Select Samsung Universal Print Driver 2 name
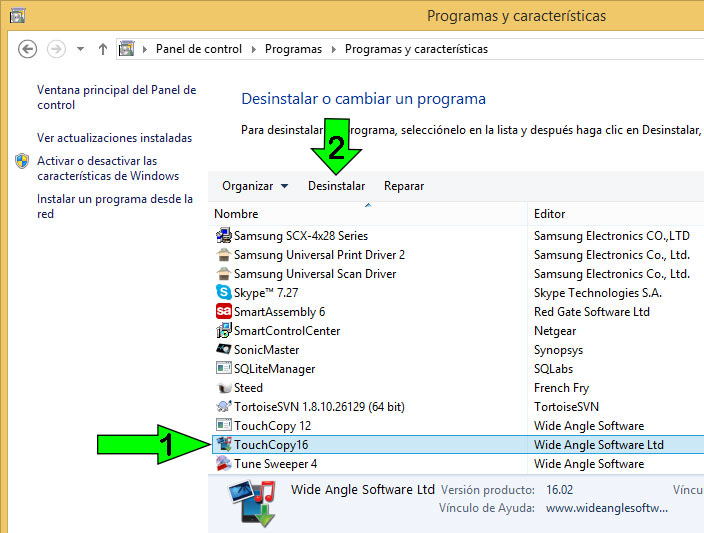The height and width of the screenshot is (533, 704). point(319,255)
